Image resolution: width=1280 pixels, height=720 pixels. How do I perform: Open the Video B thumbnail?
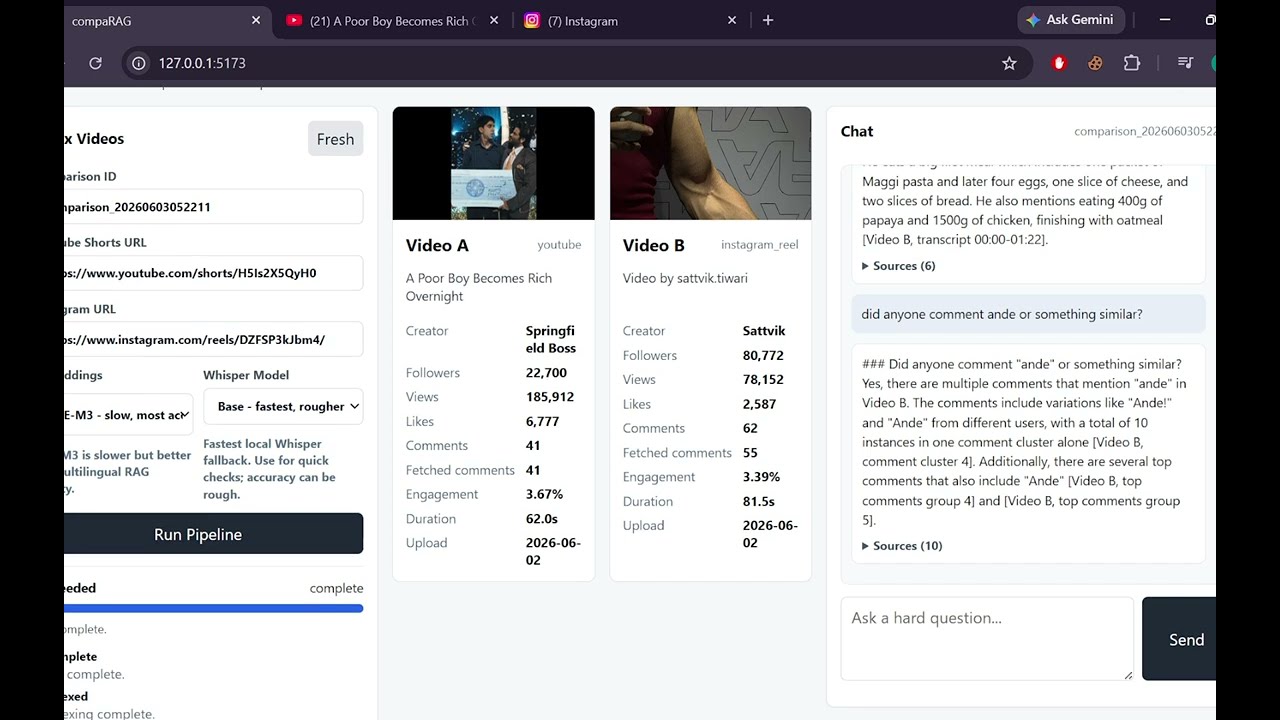point(711,163)
